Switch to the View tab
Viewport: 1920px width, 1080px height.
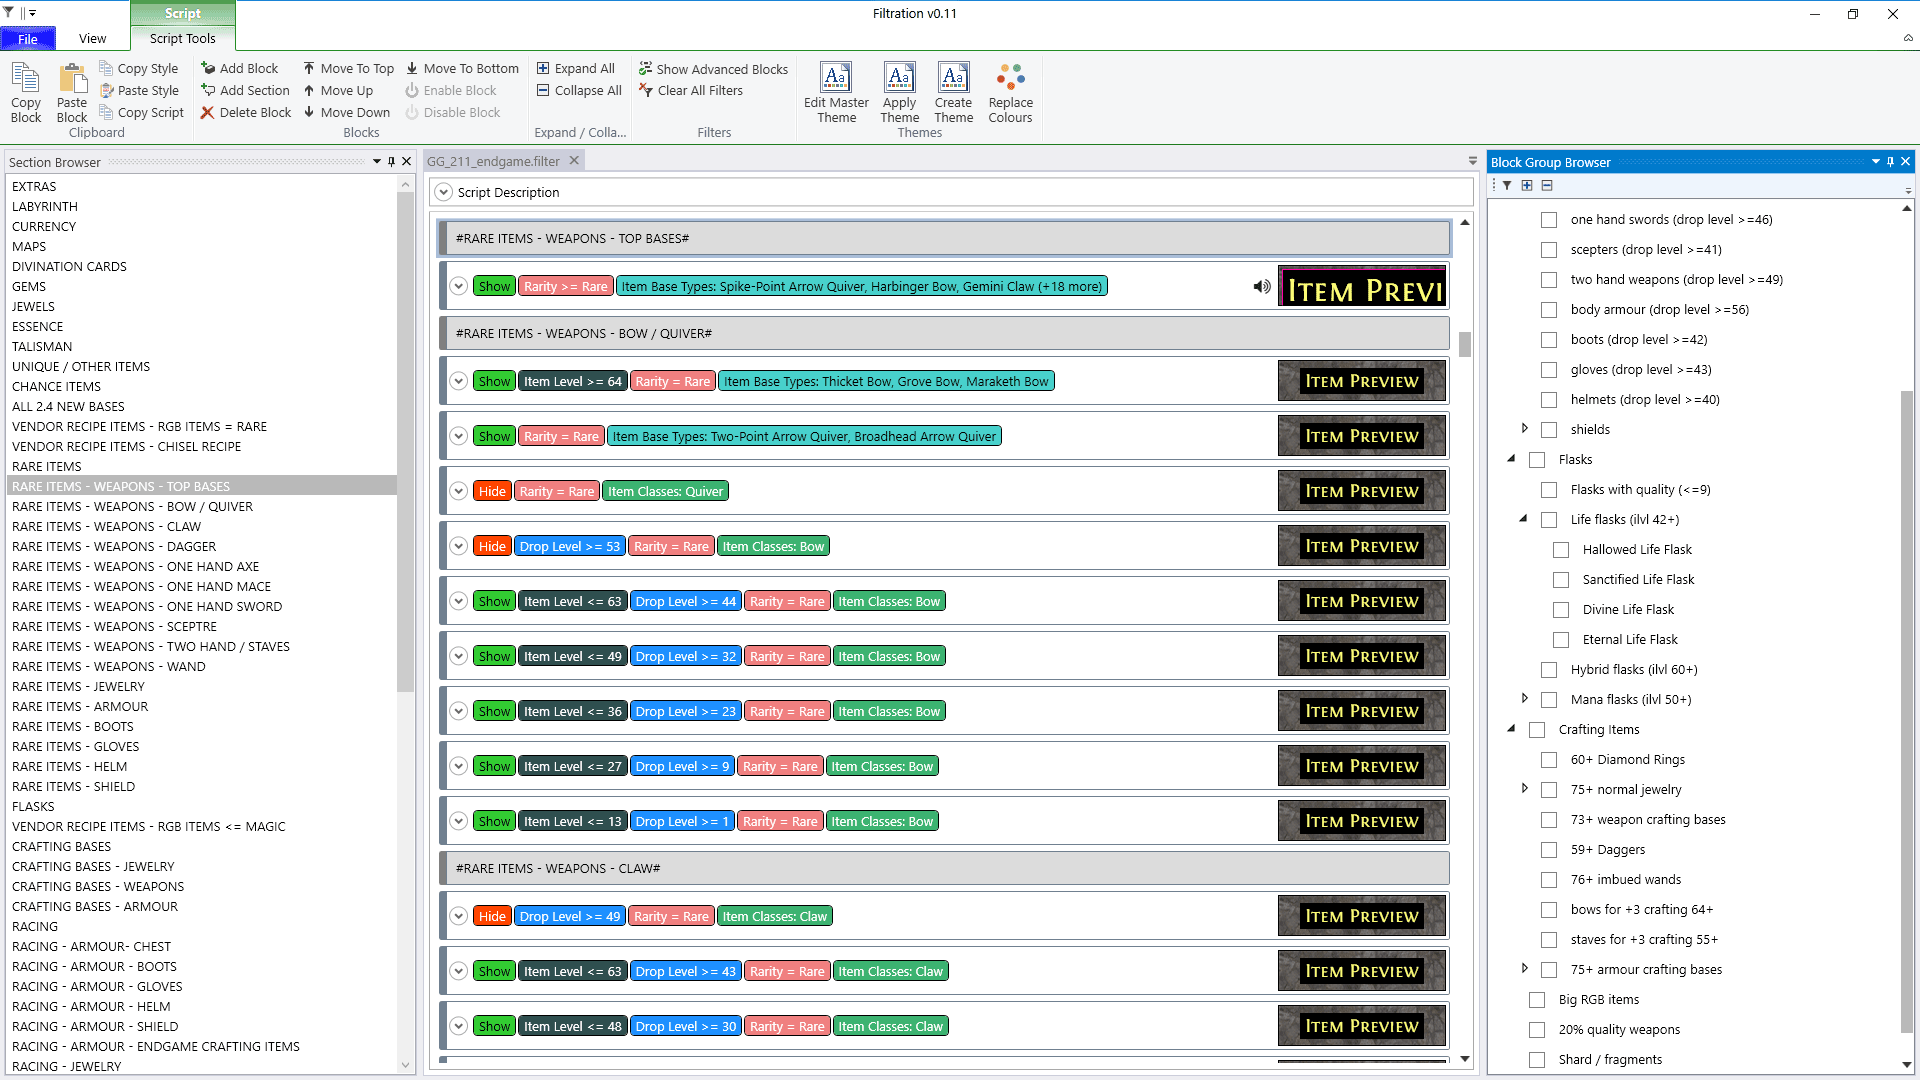92,39
